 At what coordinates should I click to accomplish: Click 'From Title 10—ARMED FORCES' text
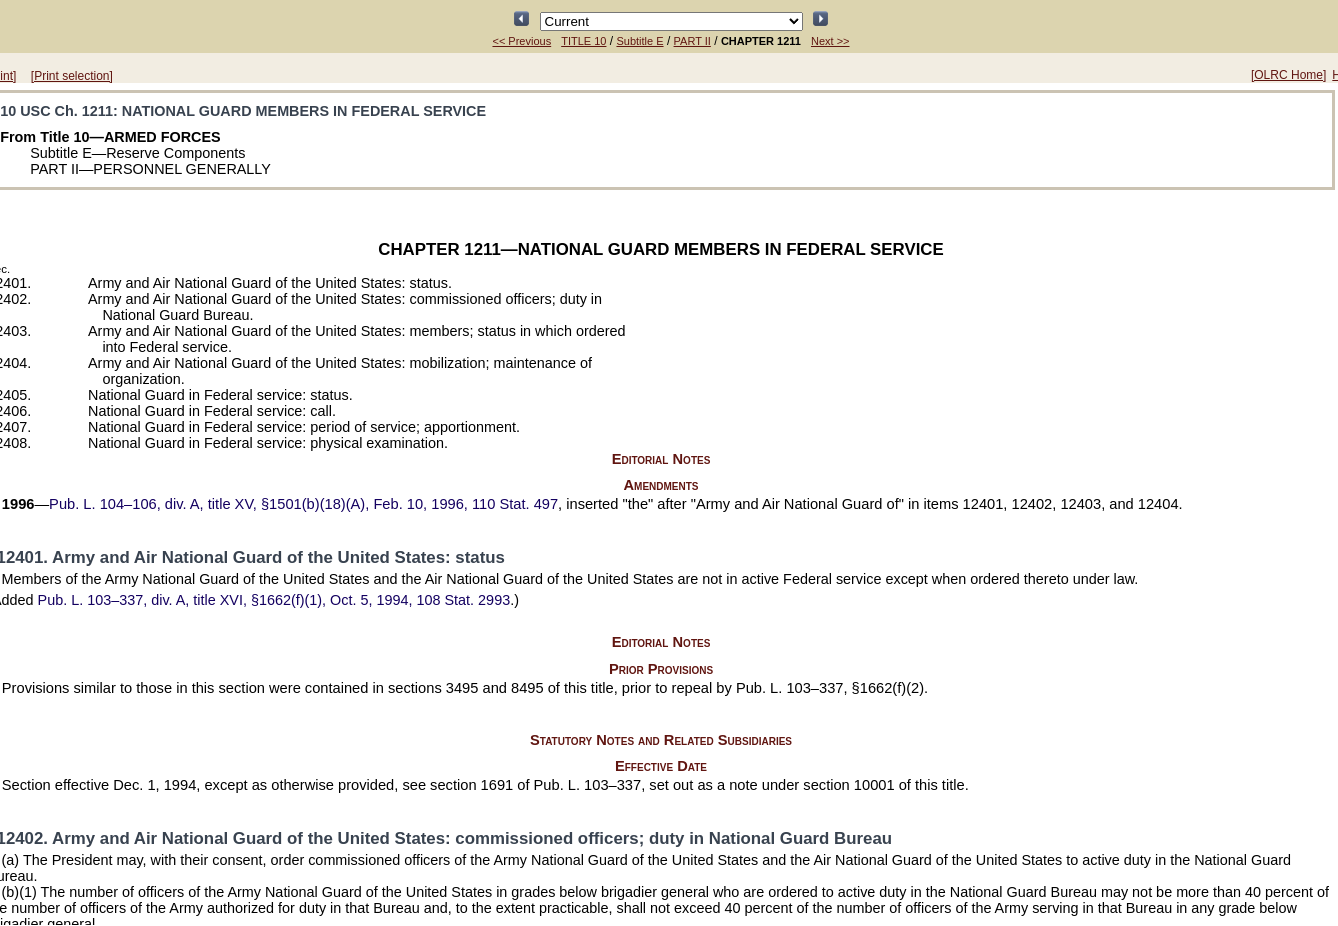tap(110, 137)
